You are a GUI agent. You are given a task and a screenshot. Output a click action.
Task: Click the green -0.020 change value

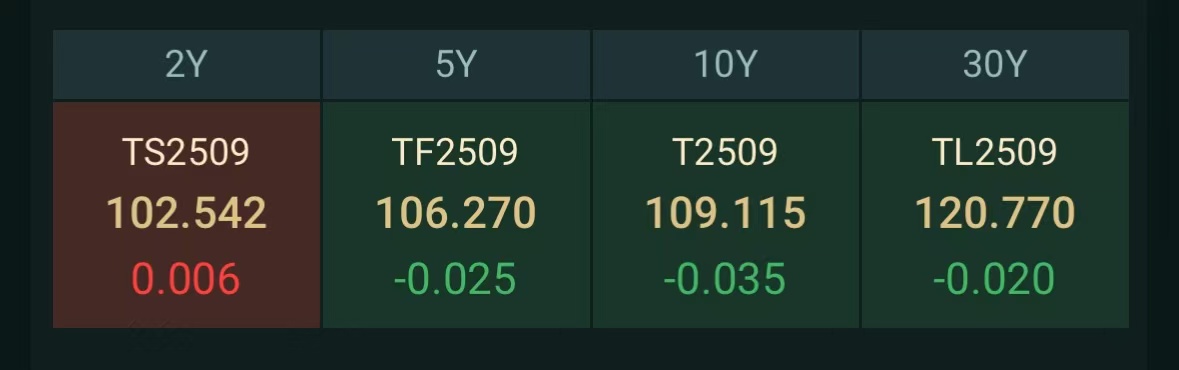click(x=994, y=279)
